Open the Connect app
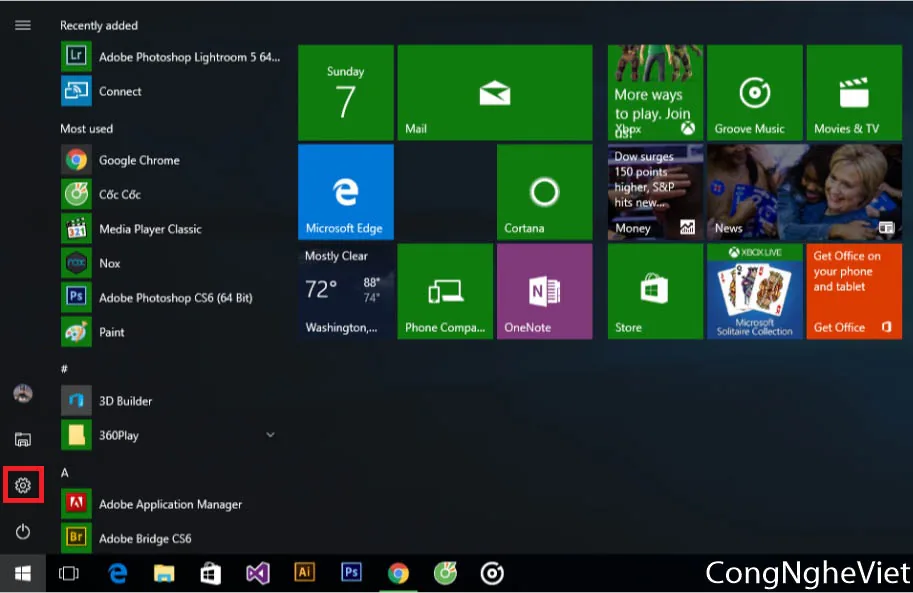The width and height of the screenshot is (913, 593). [171, 91]
